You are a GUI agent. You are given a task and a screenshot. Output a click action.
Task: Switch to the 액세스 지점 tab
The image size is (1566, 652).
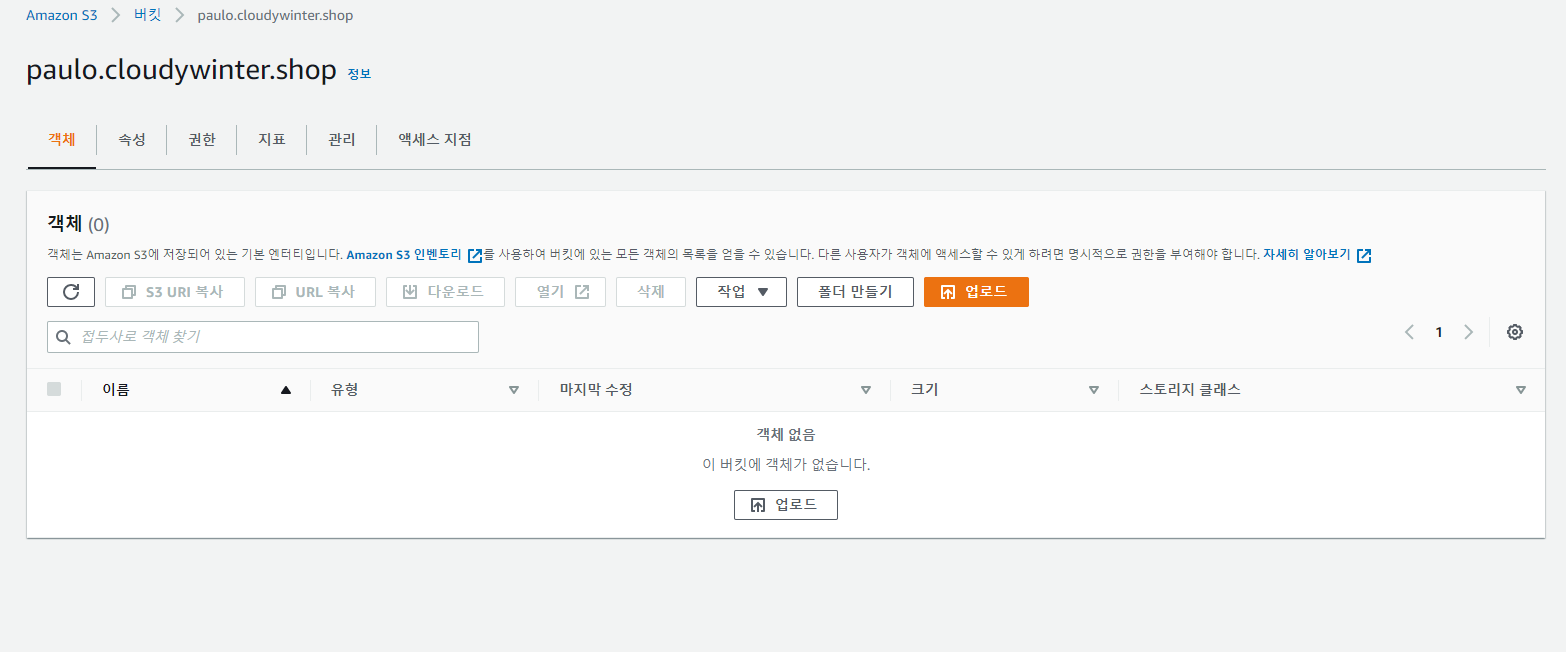pyautogui.click(x=435, y=140)
